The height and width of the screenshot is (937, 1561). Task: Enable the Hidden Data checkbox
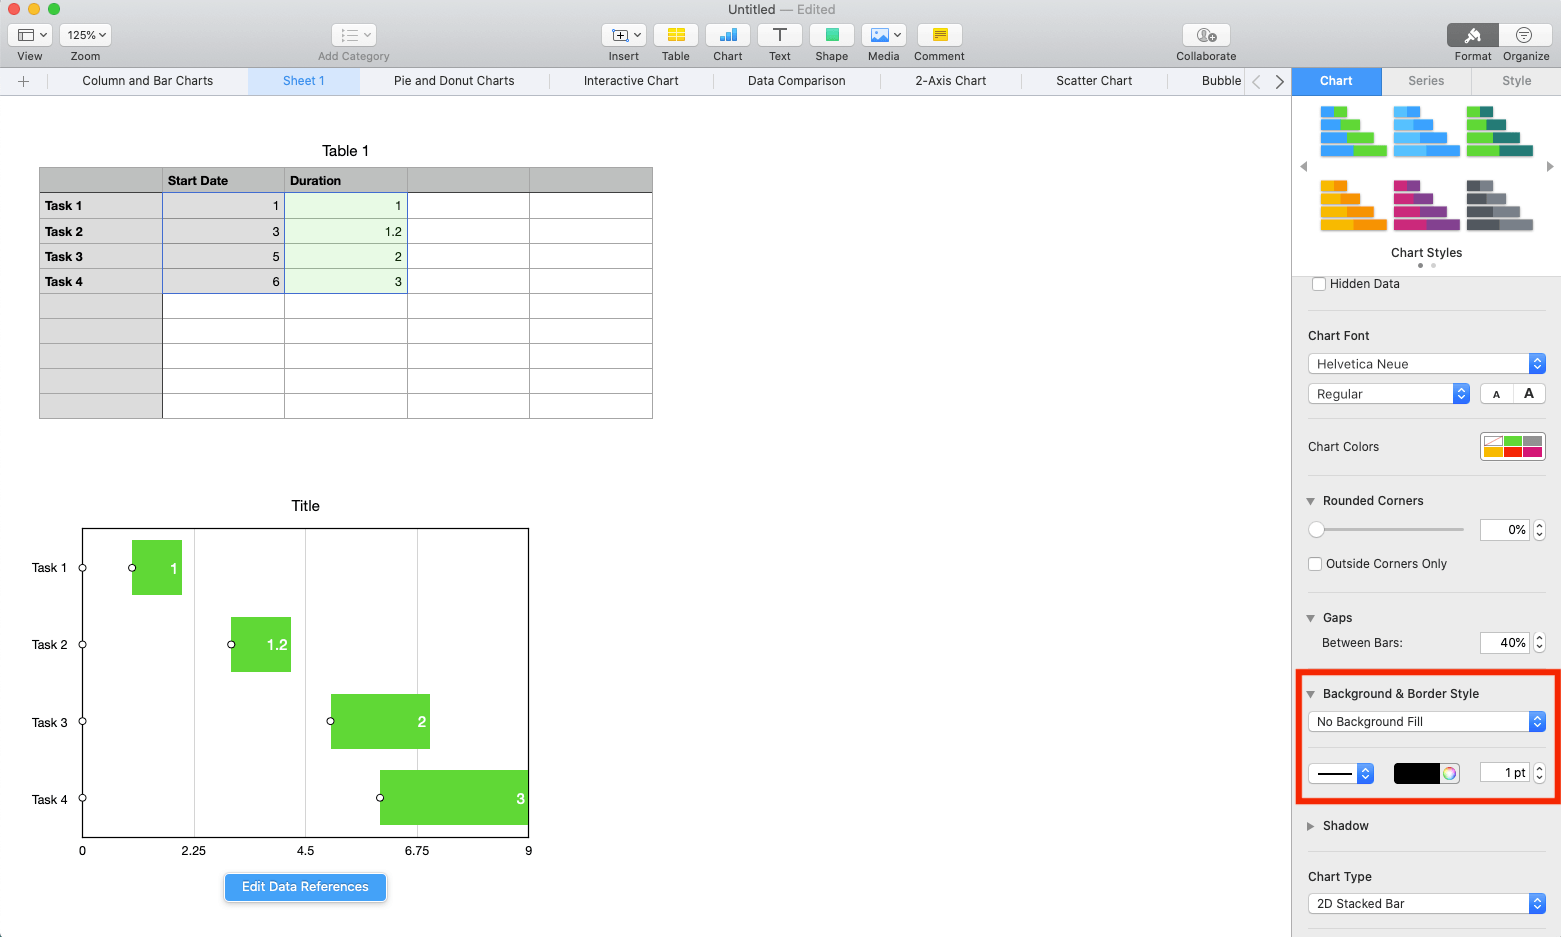(x=1319, y=284)
